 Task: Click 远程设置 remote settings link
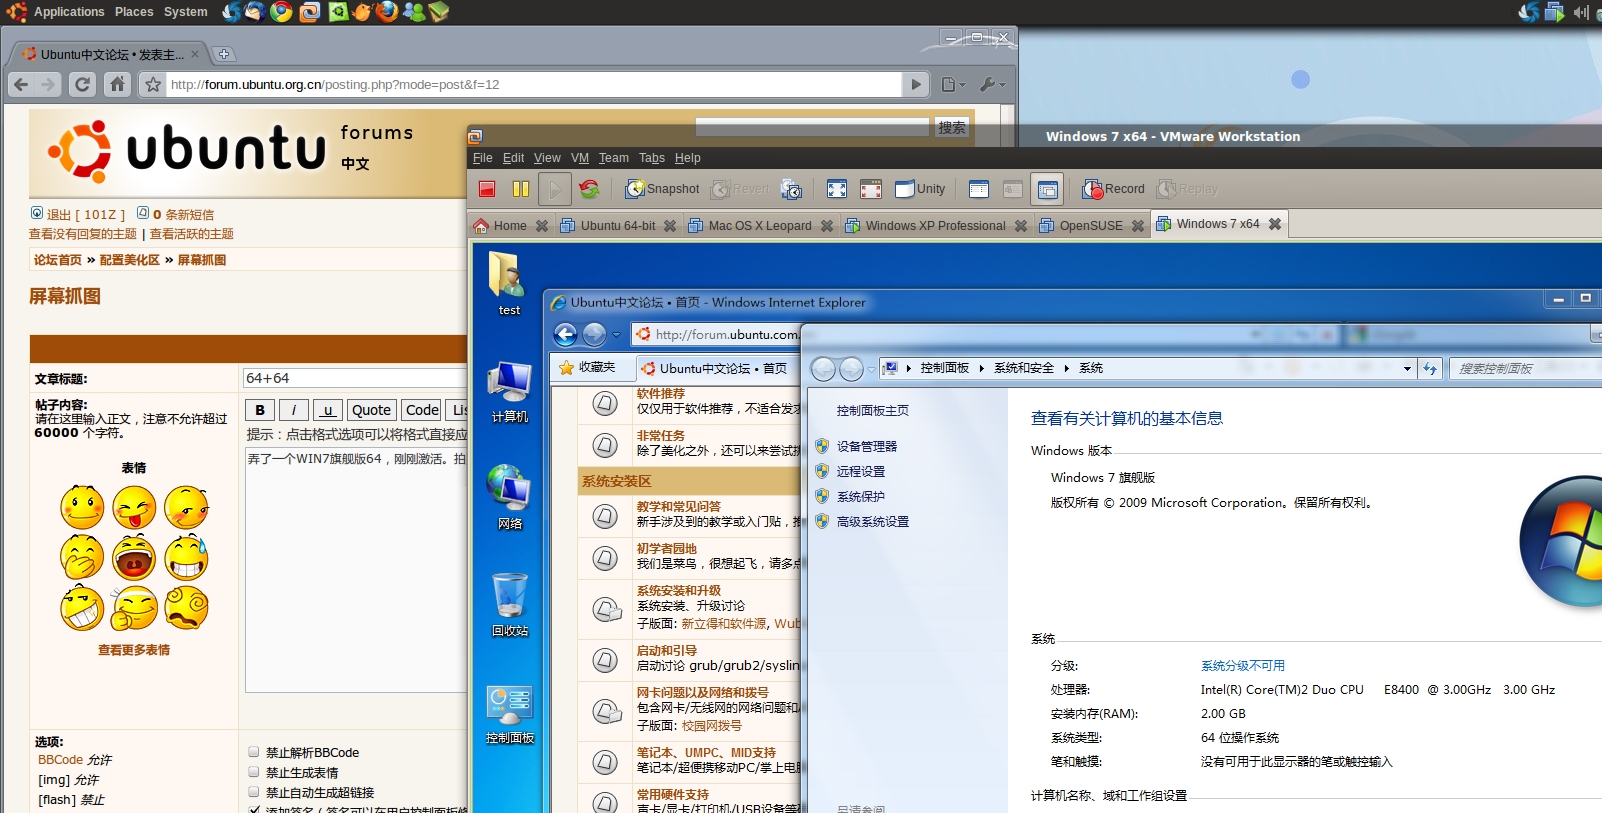[861, 471]
